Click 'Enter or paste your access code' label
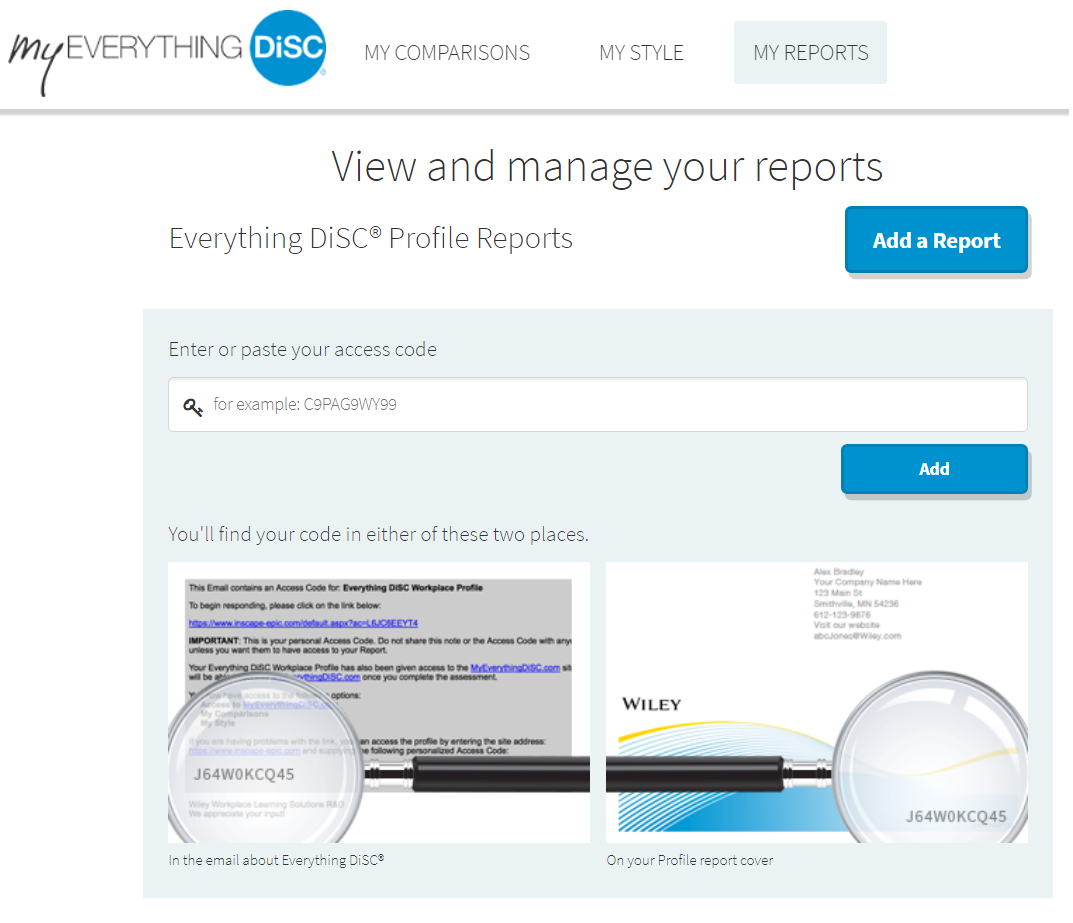 pos(302,350)
